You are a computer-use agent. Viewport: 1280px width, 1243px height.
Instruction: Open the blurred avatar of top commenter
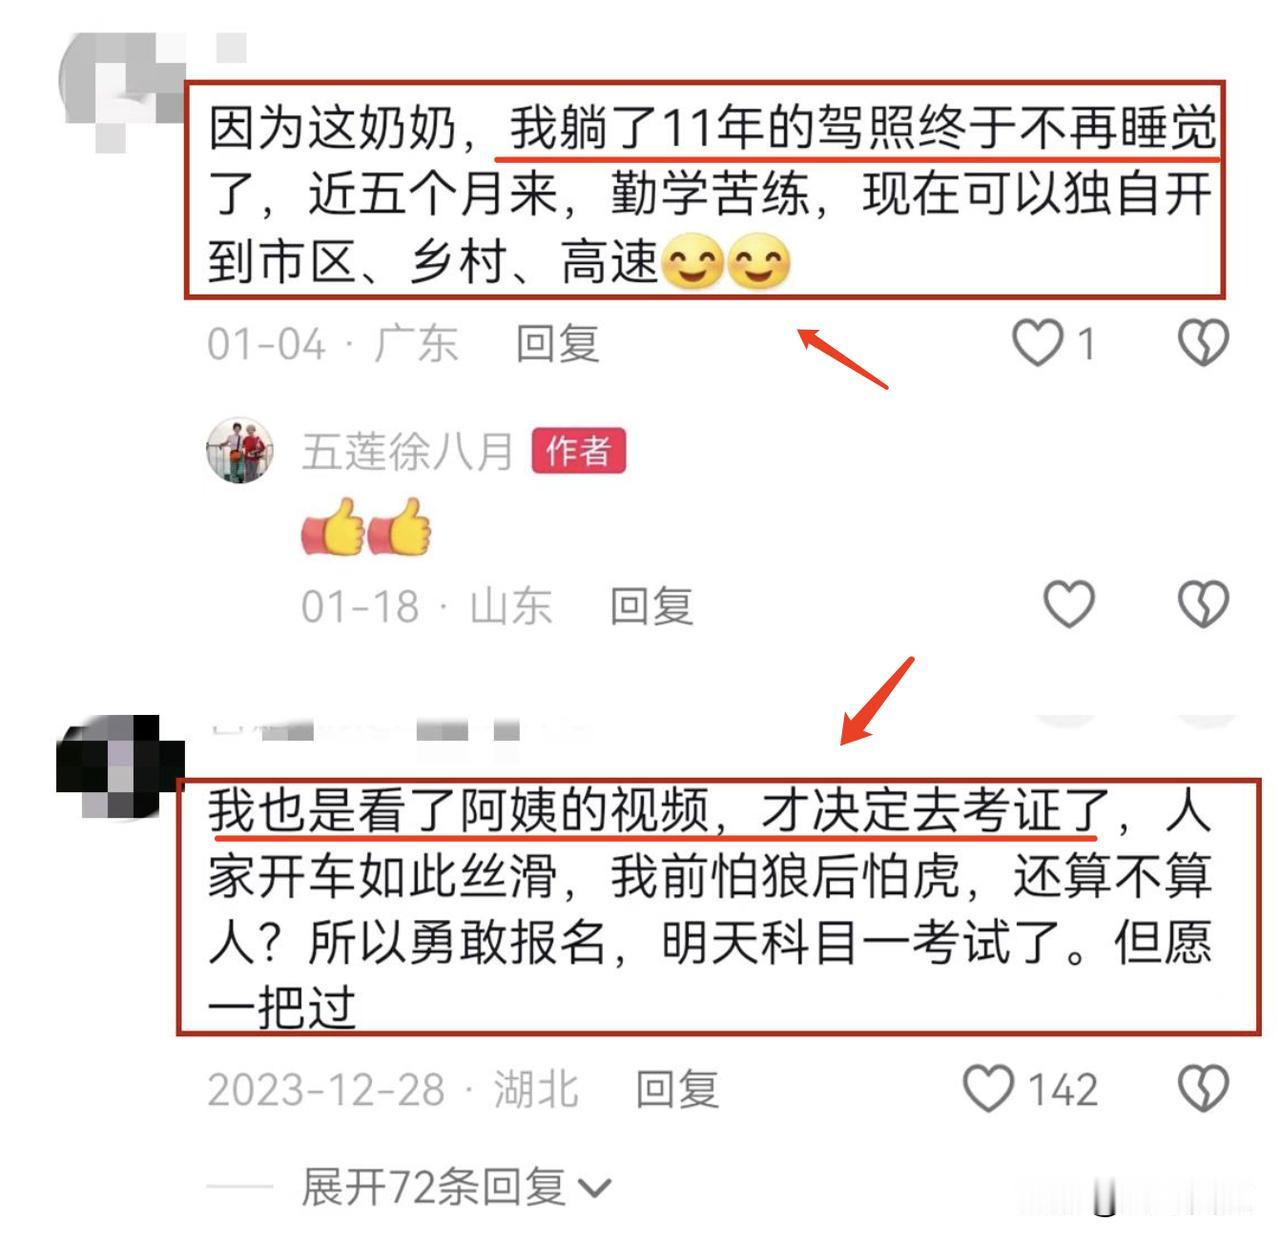point(120,92)
